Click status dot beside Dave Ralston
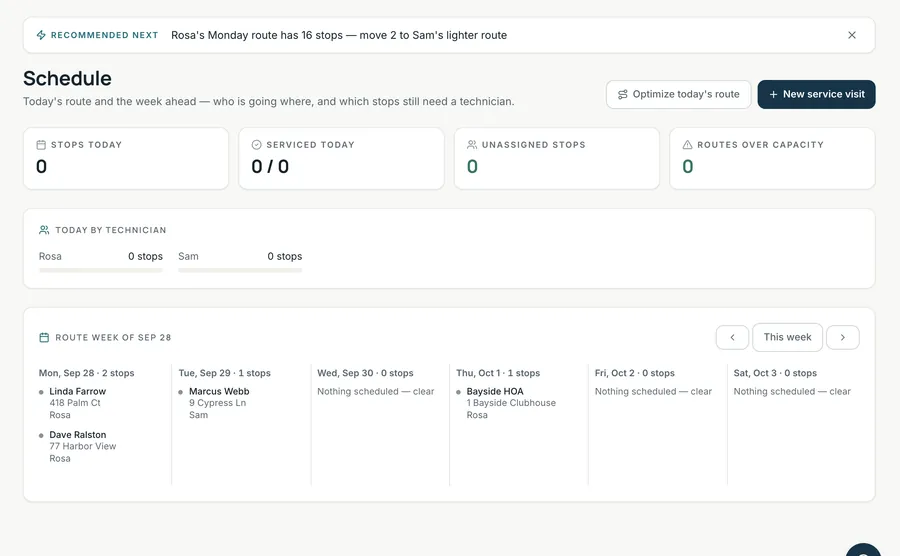This screenshot has height=556, width=900. pos(41,436)
